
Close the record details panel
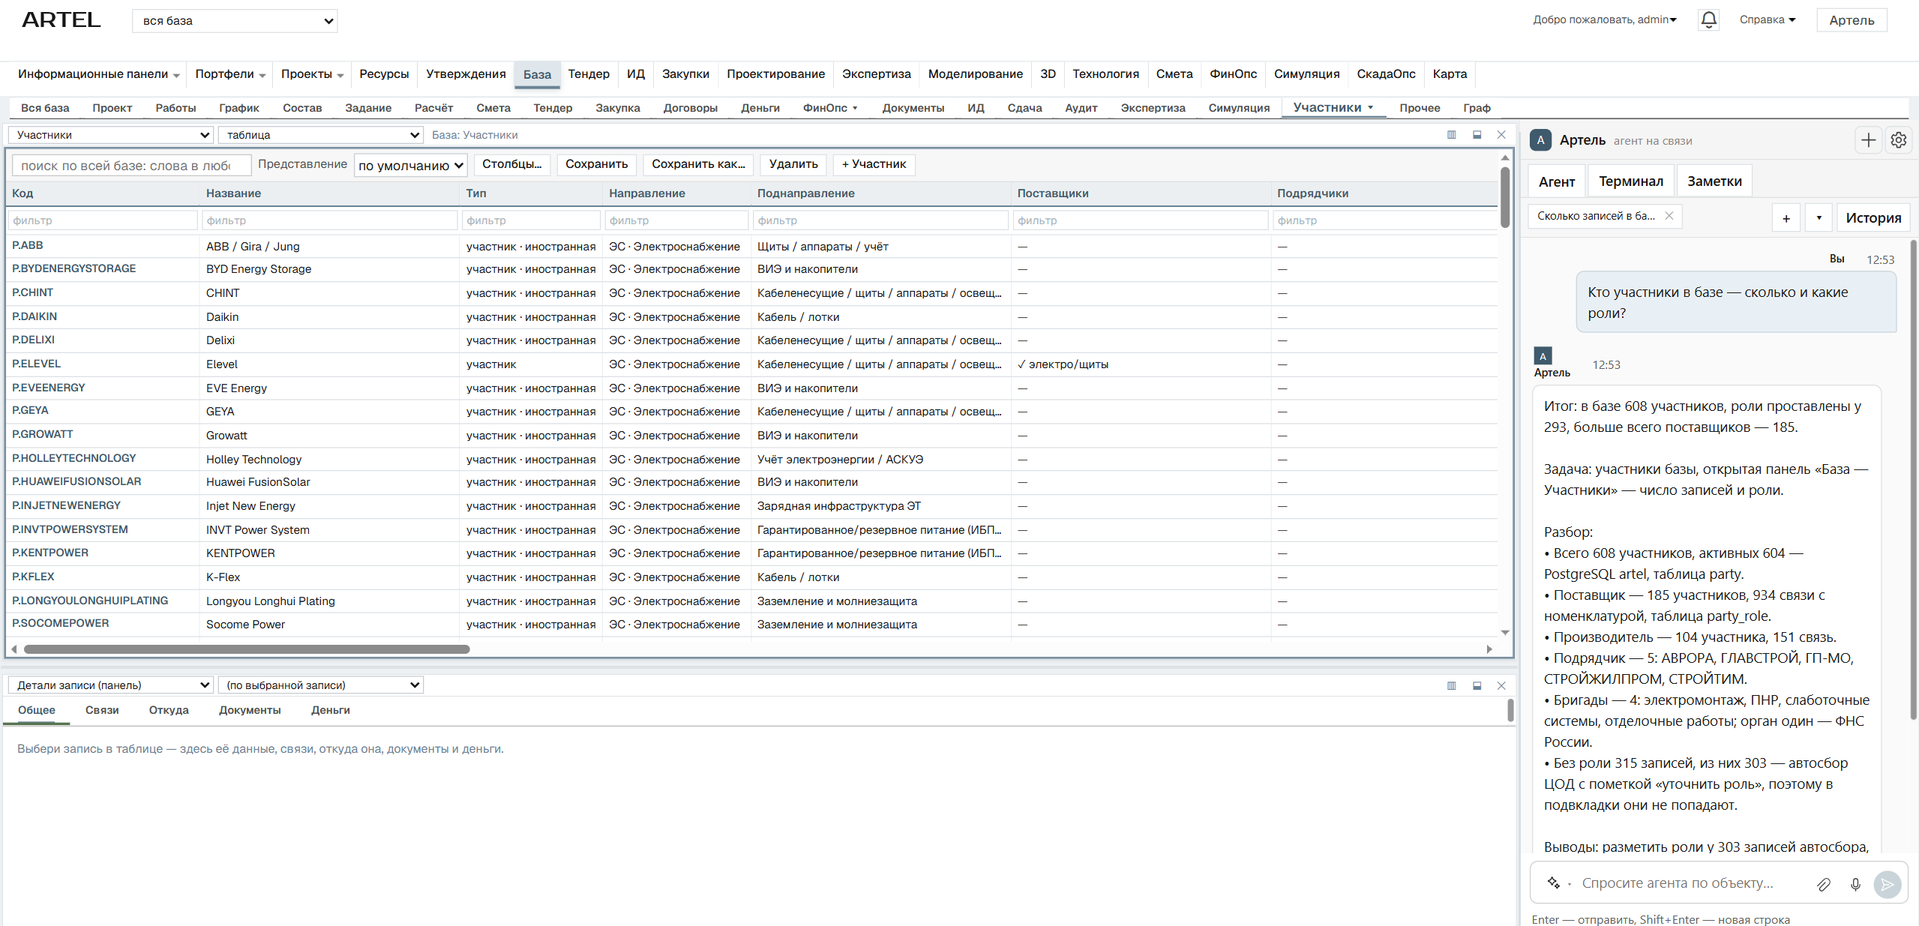click(1501, 686)
